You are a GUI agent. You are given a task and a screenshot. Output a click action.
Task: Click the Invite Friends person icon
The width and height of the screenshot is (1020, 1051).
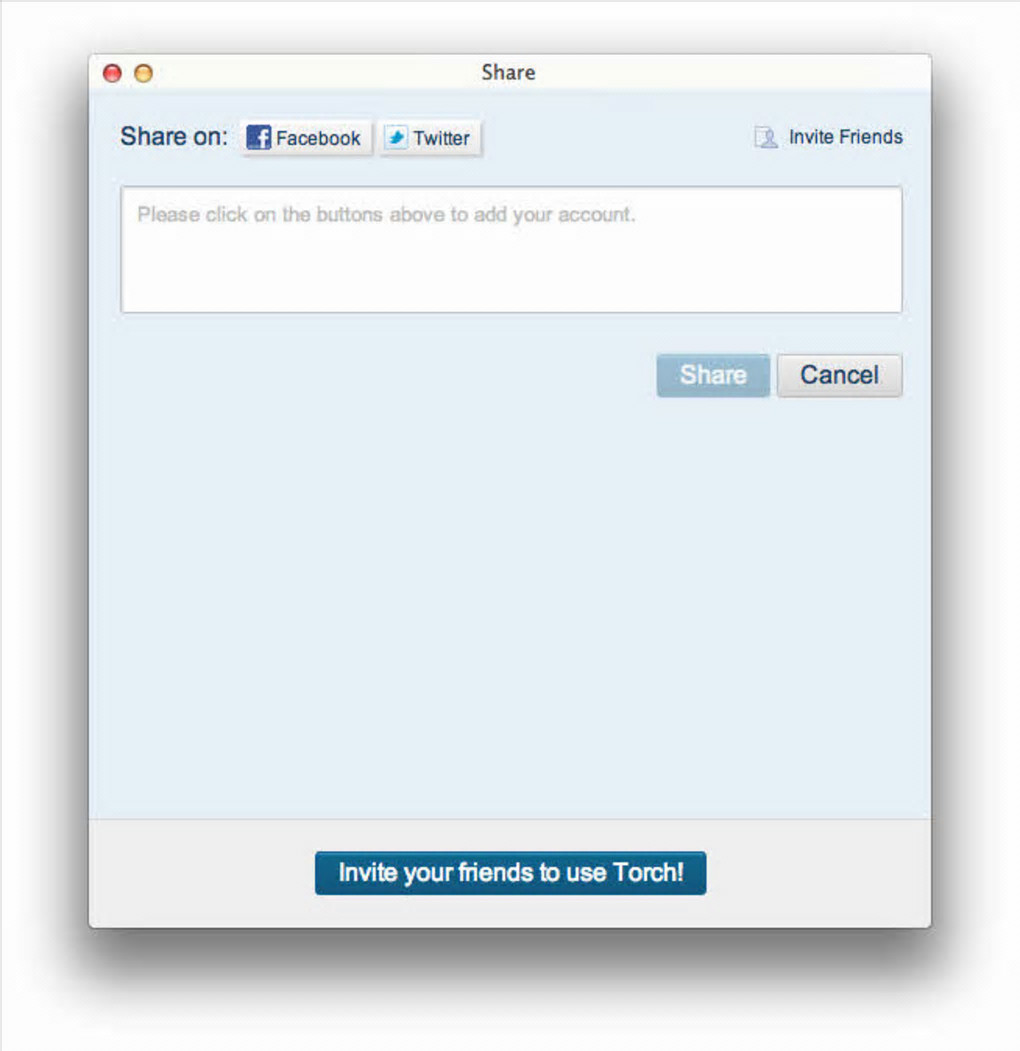[x=765, y=137]
